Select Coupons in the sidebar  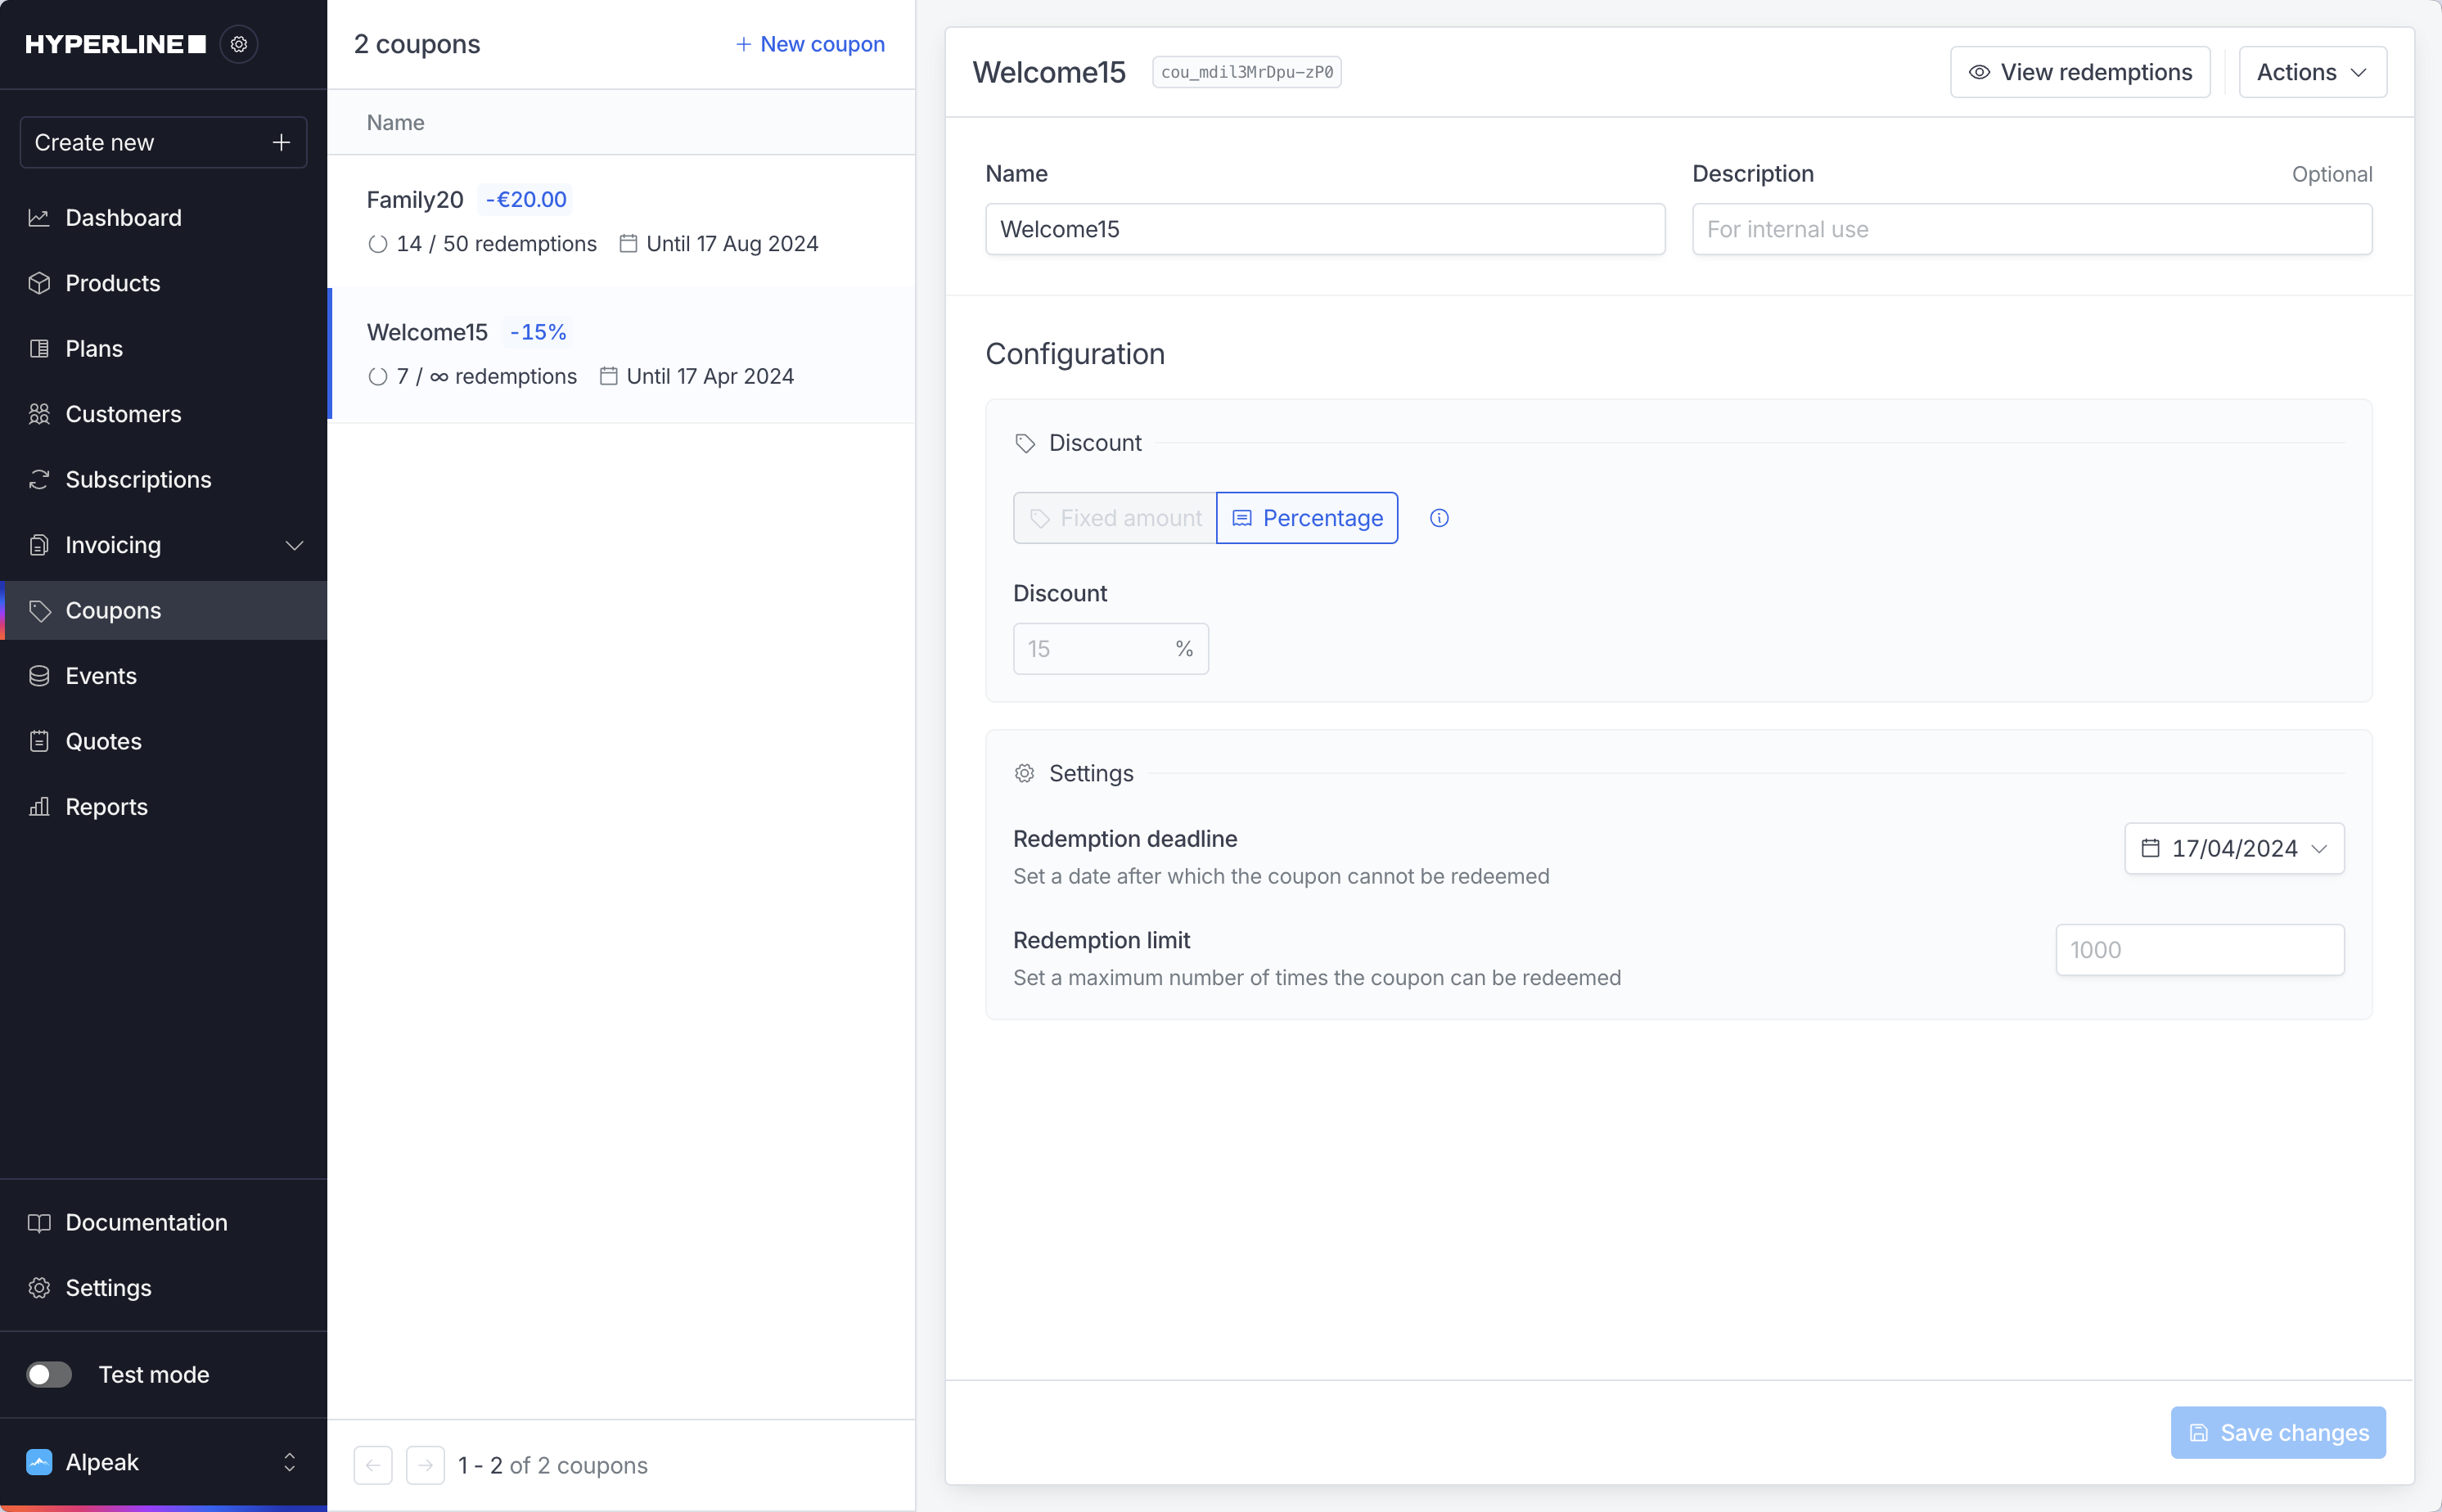click(x=163, y=610)
